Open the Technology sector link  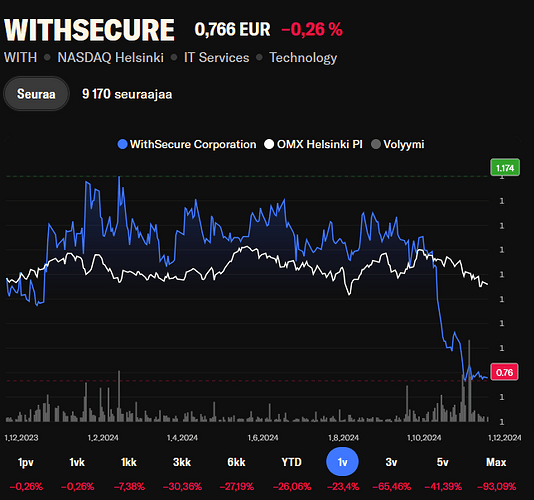point(303,58)
